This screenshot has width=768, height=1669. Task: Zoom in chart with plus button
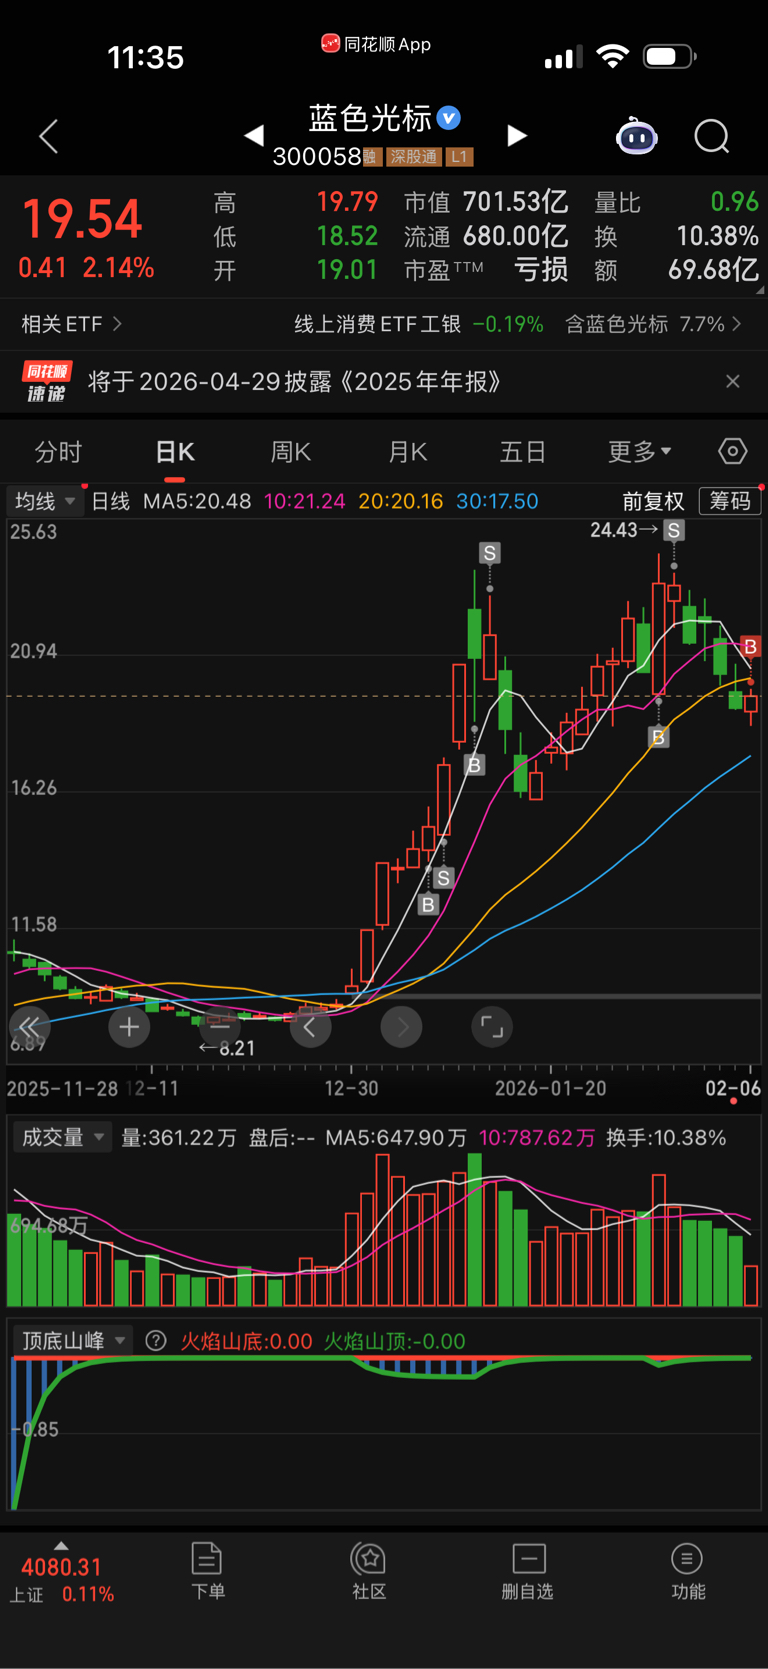[x=129, y=1027]
